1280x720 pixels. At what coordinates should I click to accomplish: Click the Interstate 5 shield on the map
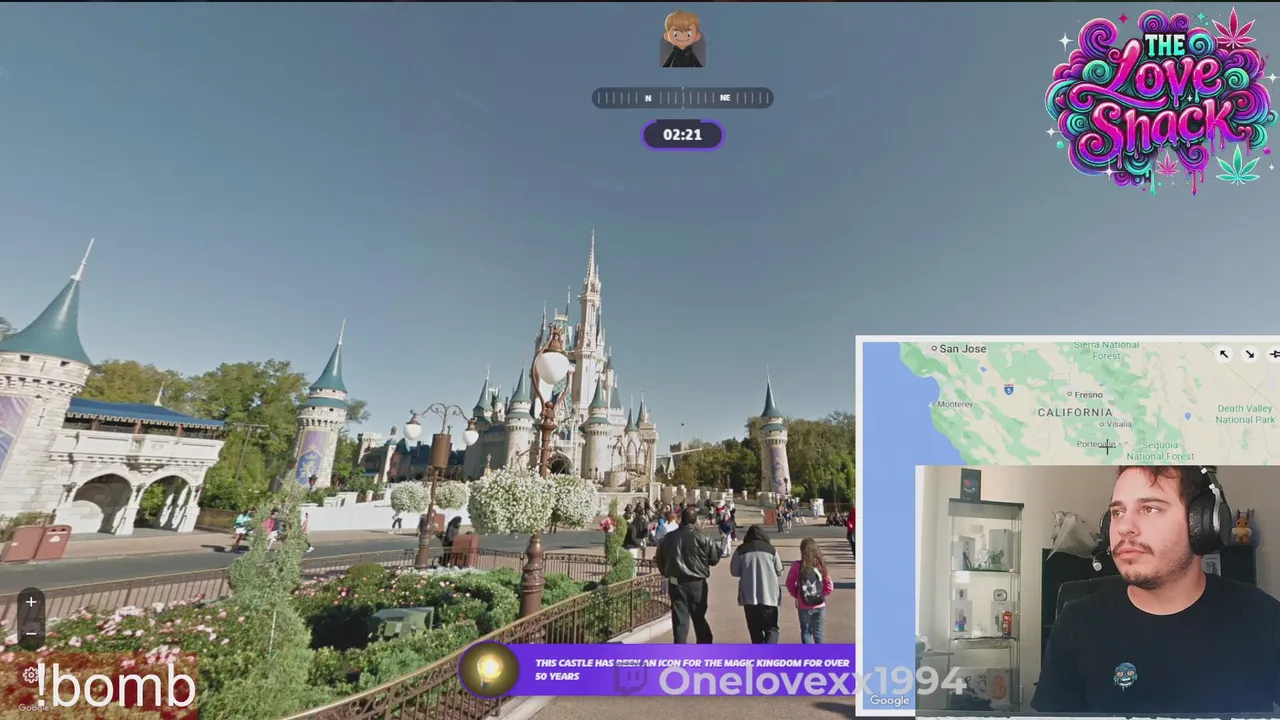point(1008,388)
